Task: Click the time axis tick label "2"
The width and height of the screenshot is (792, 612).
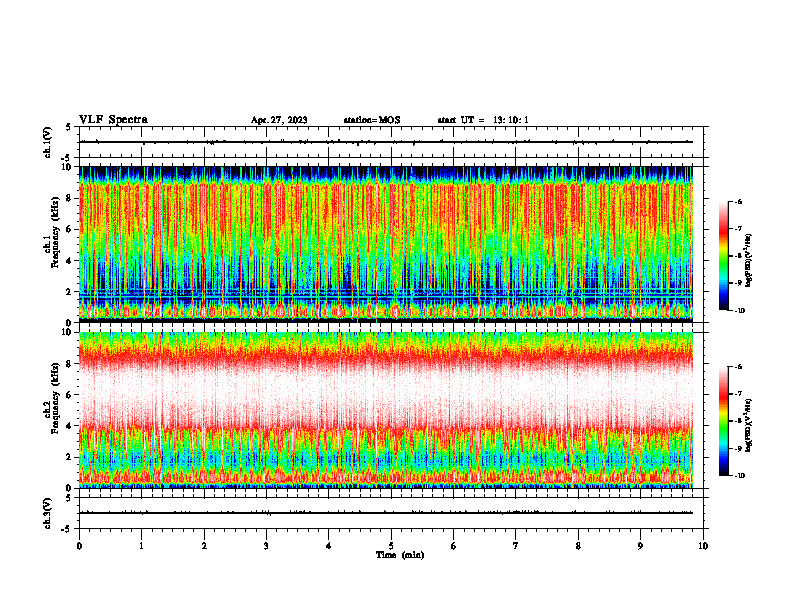Action: [204, 546]
